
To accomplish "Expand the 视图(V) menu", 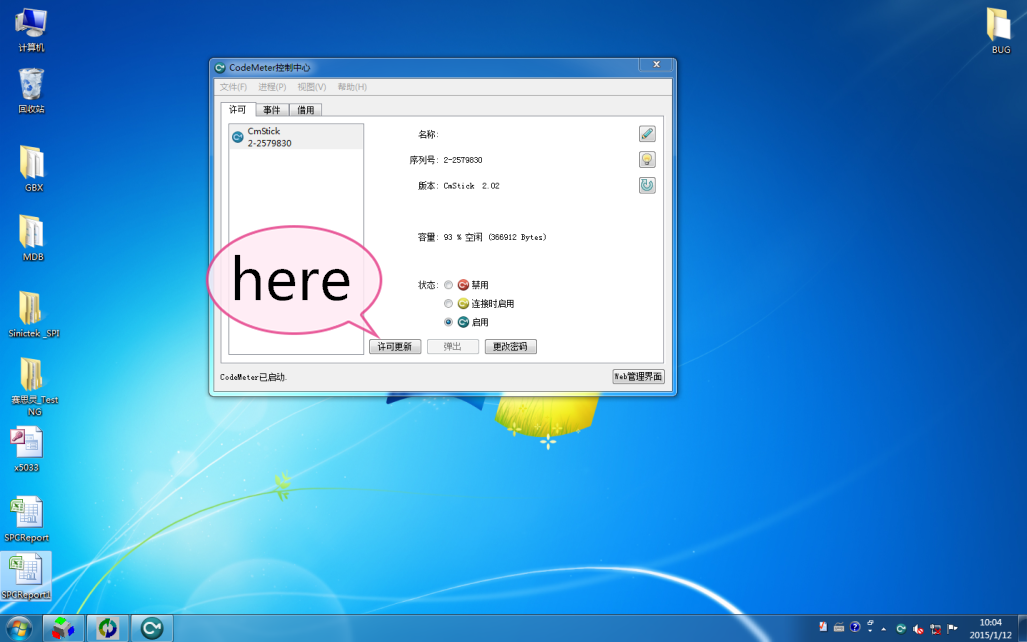I will tap(312, 87).
